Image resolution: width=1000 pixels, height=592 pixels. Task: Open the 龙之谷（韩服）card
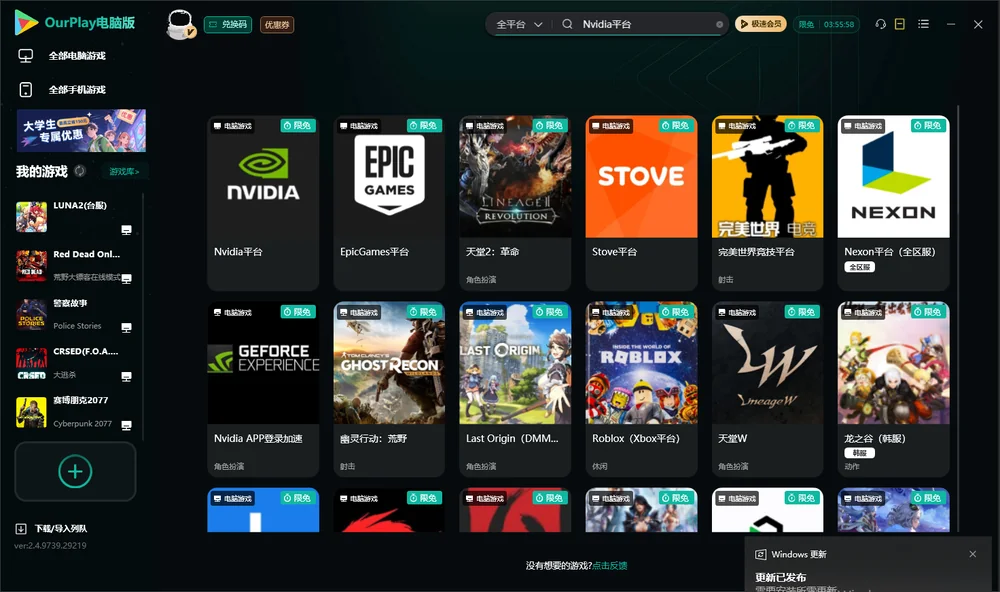click(893, 389)
